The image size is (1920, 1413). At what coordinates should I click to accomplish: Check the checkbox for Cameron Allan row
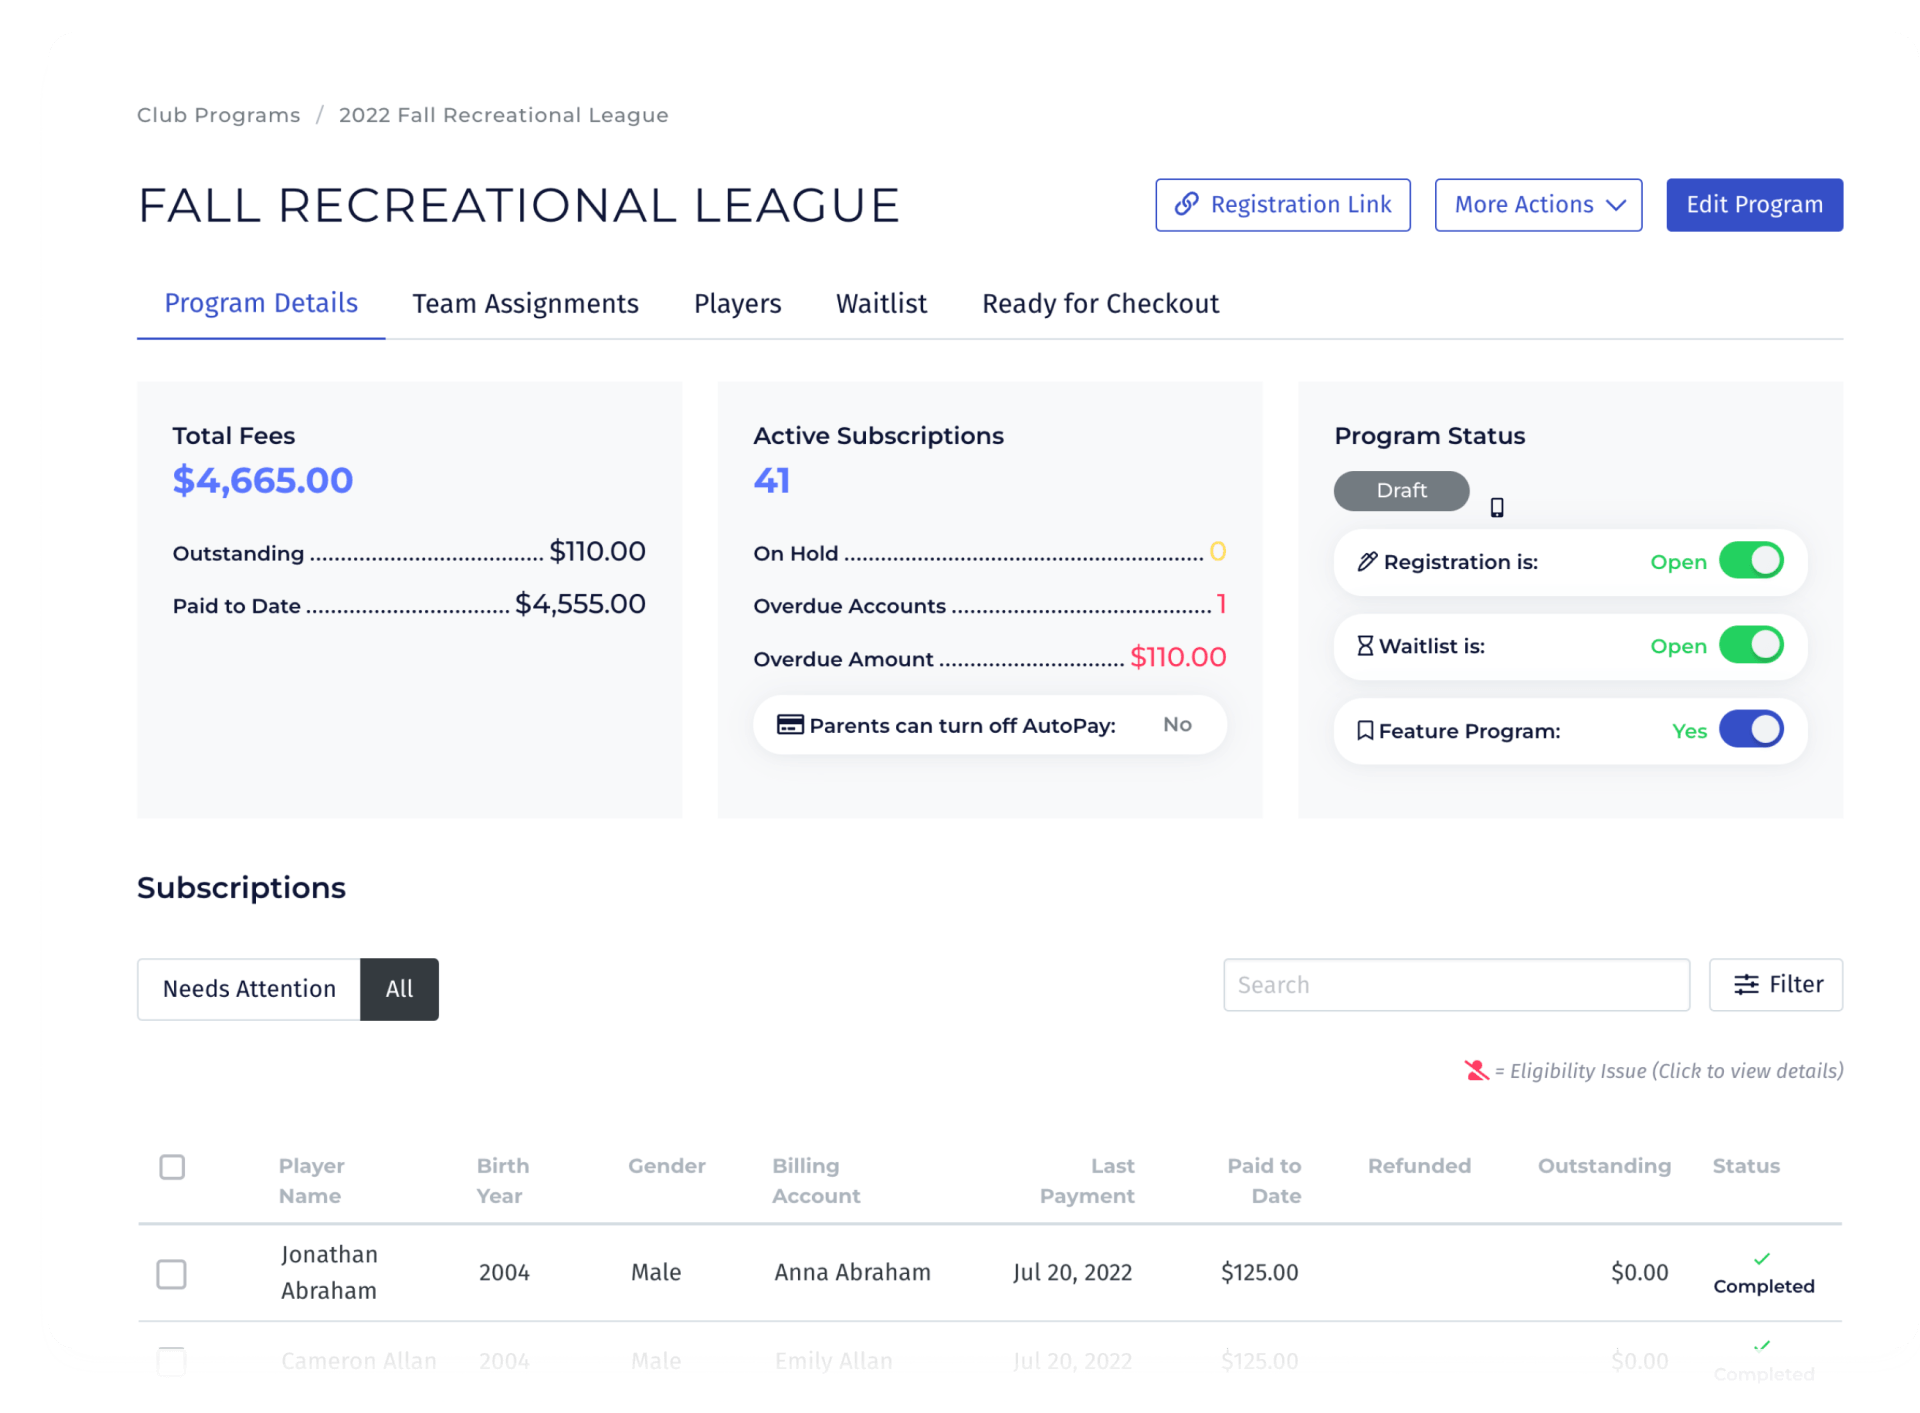click(x=172, y=1361)
